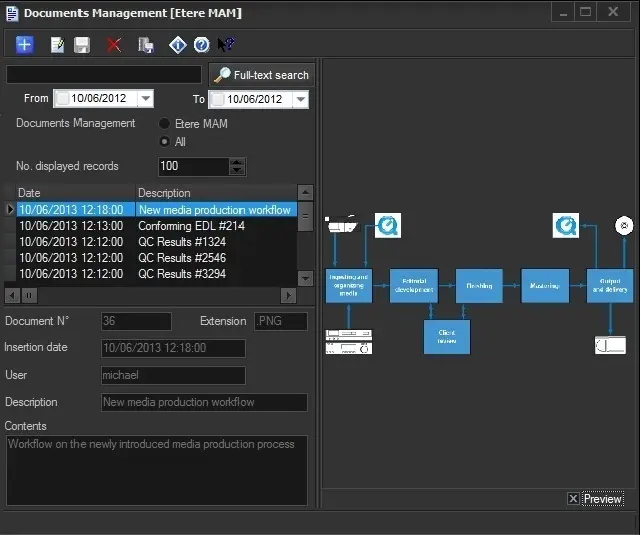Screen dimensions: 641x535
Task: Click the Save floppy disk icon
Action: click(82, 45)
